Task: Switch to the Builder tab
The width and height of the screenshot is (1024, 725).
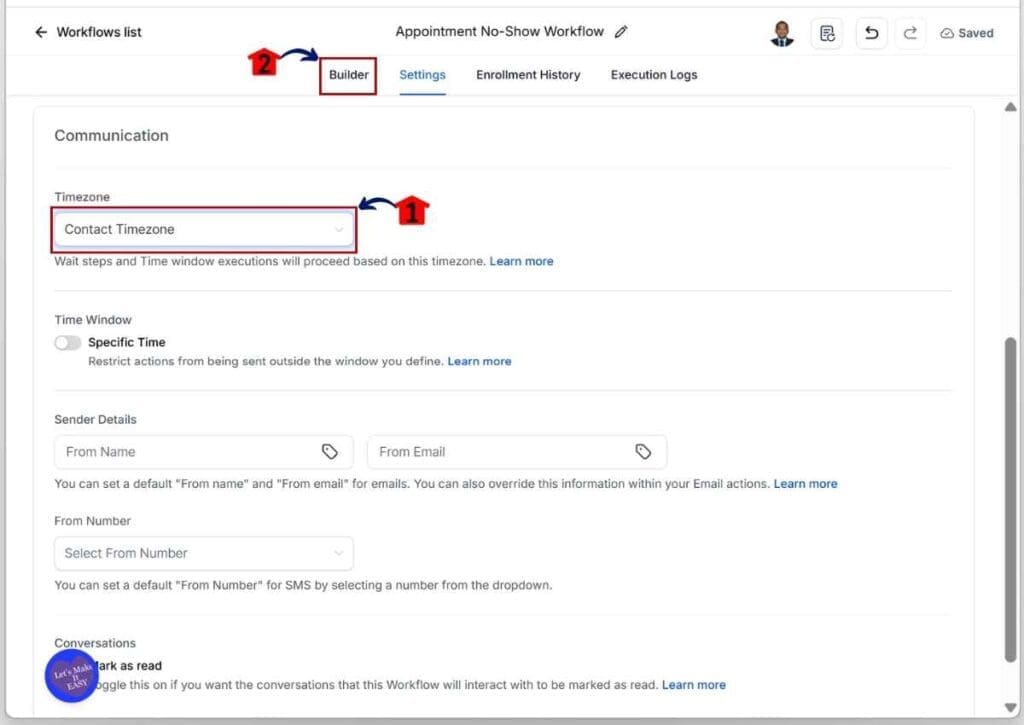Action: (x=349, y=75)
